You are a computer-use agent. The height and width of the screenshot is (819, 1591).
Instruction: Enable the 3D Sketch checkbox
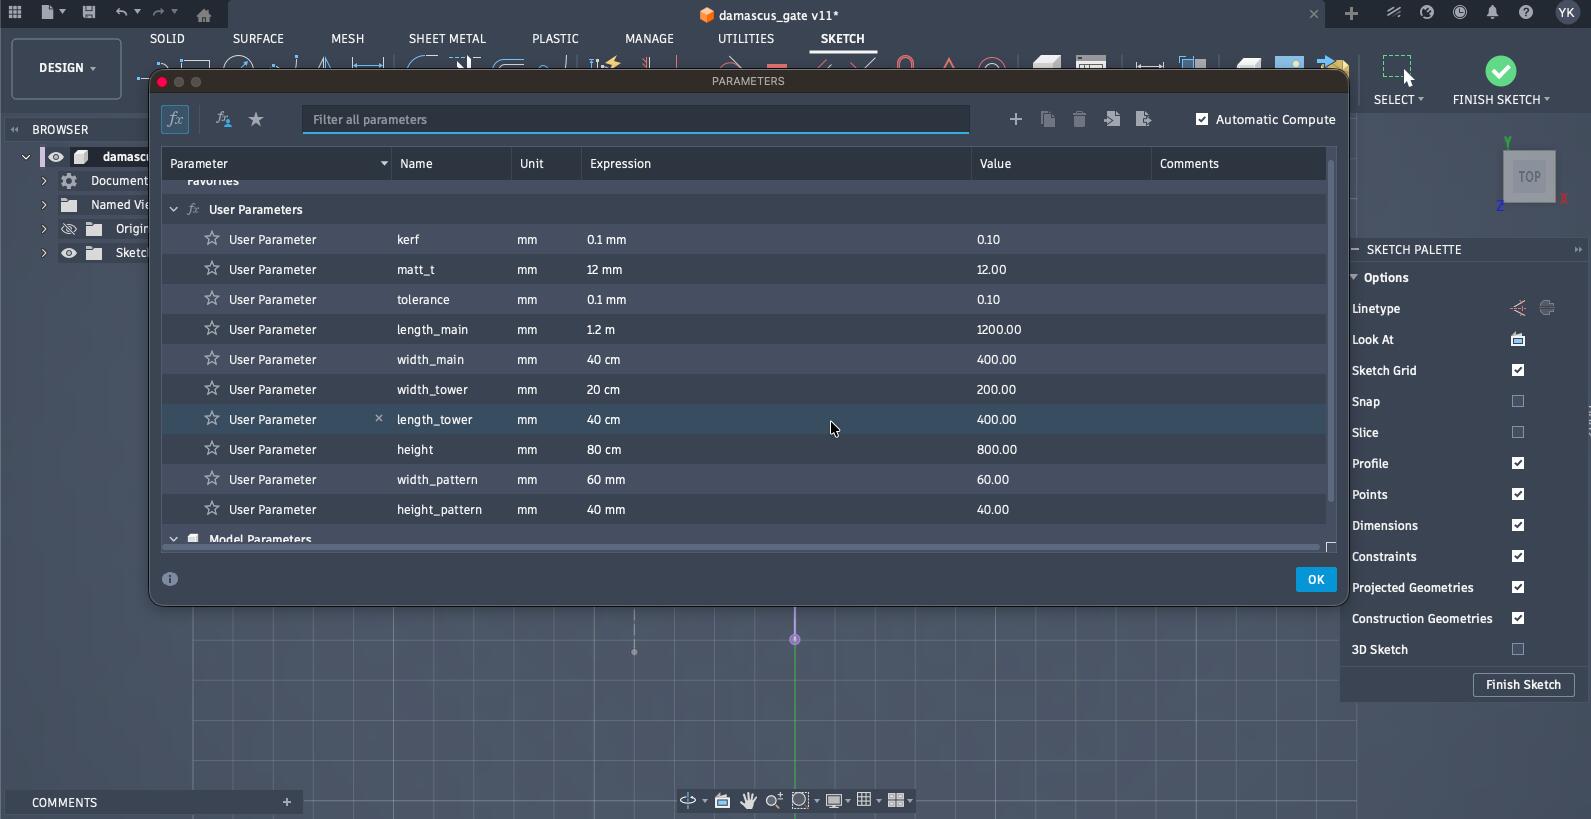pyautogui.click(x=1518, y=649)
